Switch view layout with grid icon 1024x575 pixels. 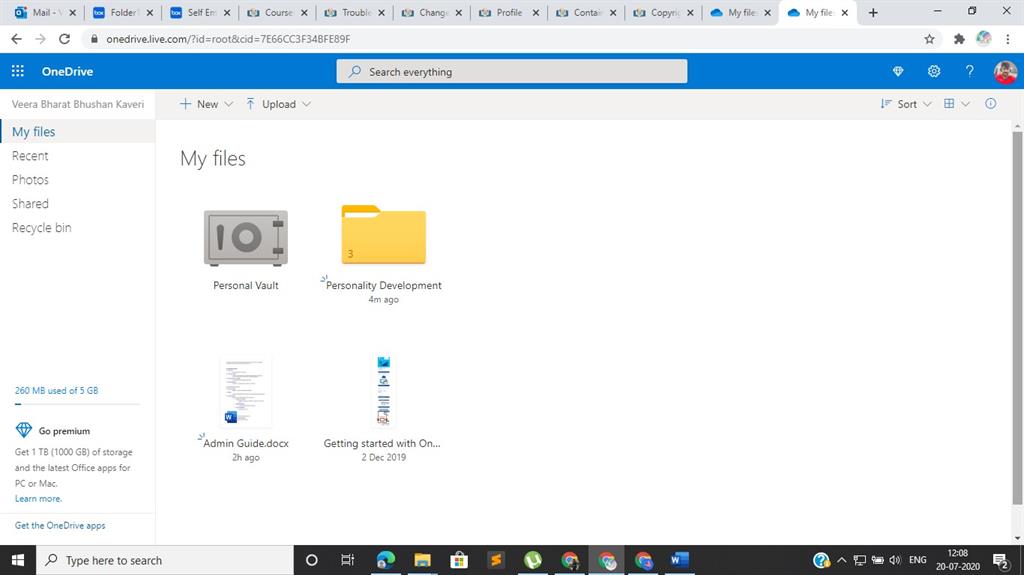pyautogui.click(x=949, y=103)
